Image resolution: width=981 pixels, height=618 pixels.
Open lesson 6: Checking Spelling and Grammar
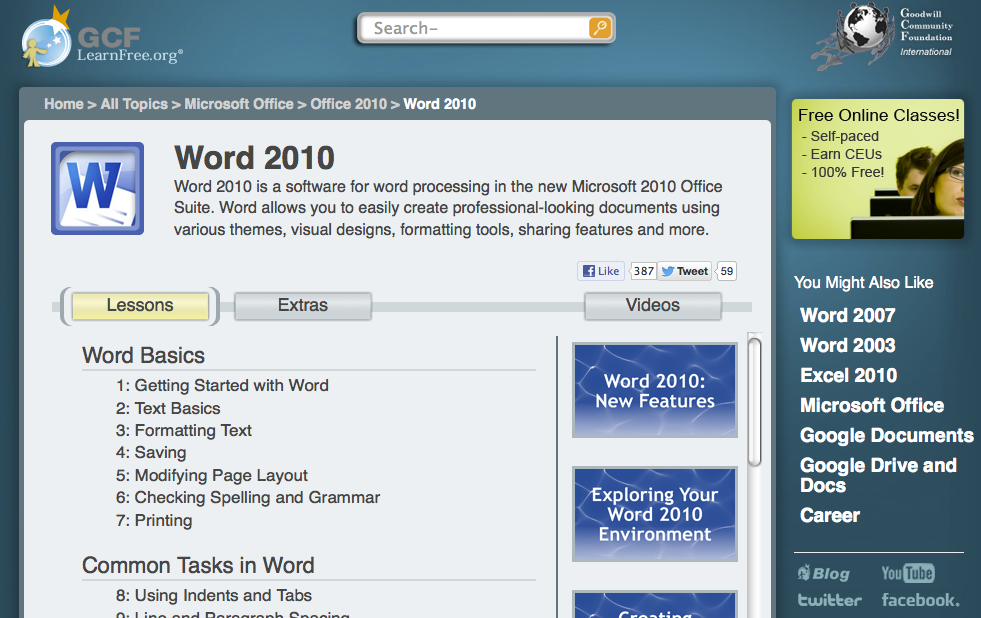(x=248, y=497)
